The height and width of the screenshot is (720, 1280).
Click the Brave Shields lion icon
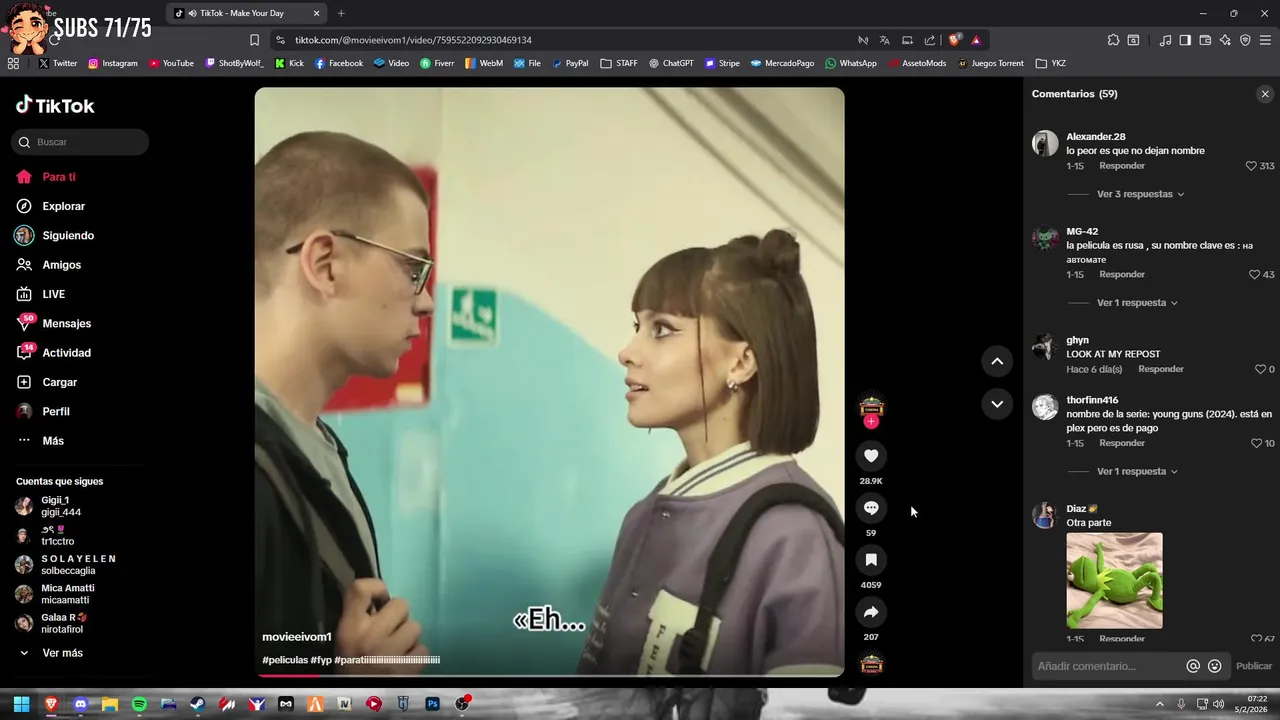(955, 40)
